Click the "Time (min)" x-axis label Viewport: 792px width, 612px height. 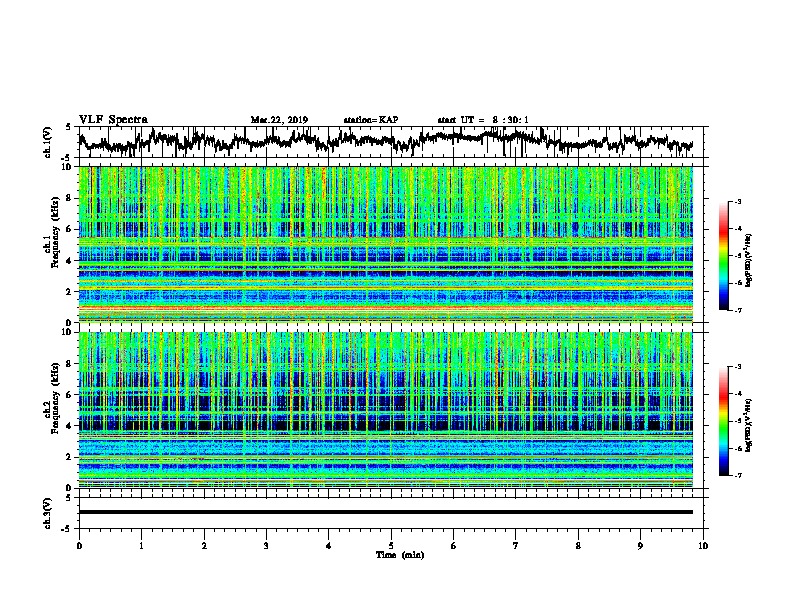click(400, 555)
